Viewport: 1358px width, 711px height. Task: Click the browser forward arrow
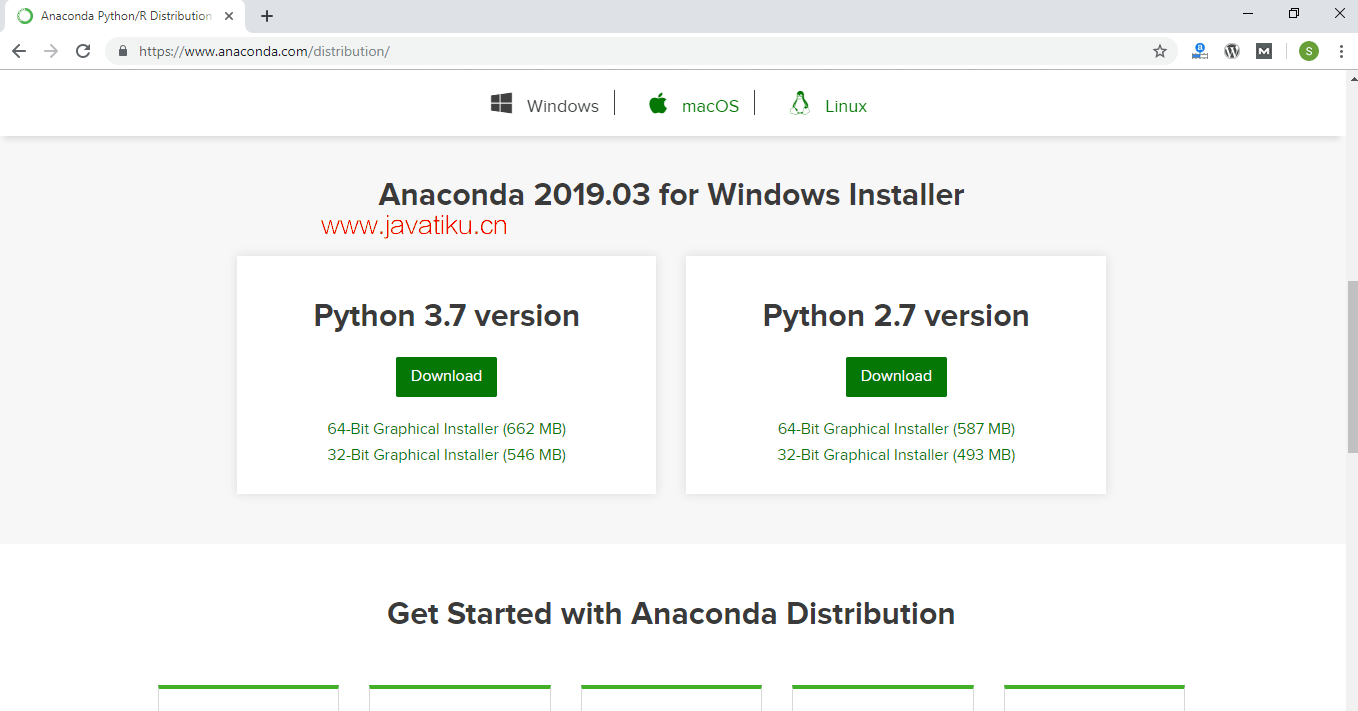51,51
